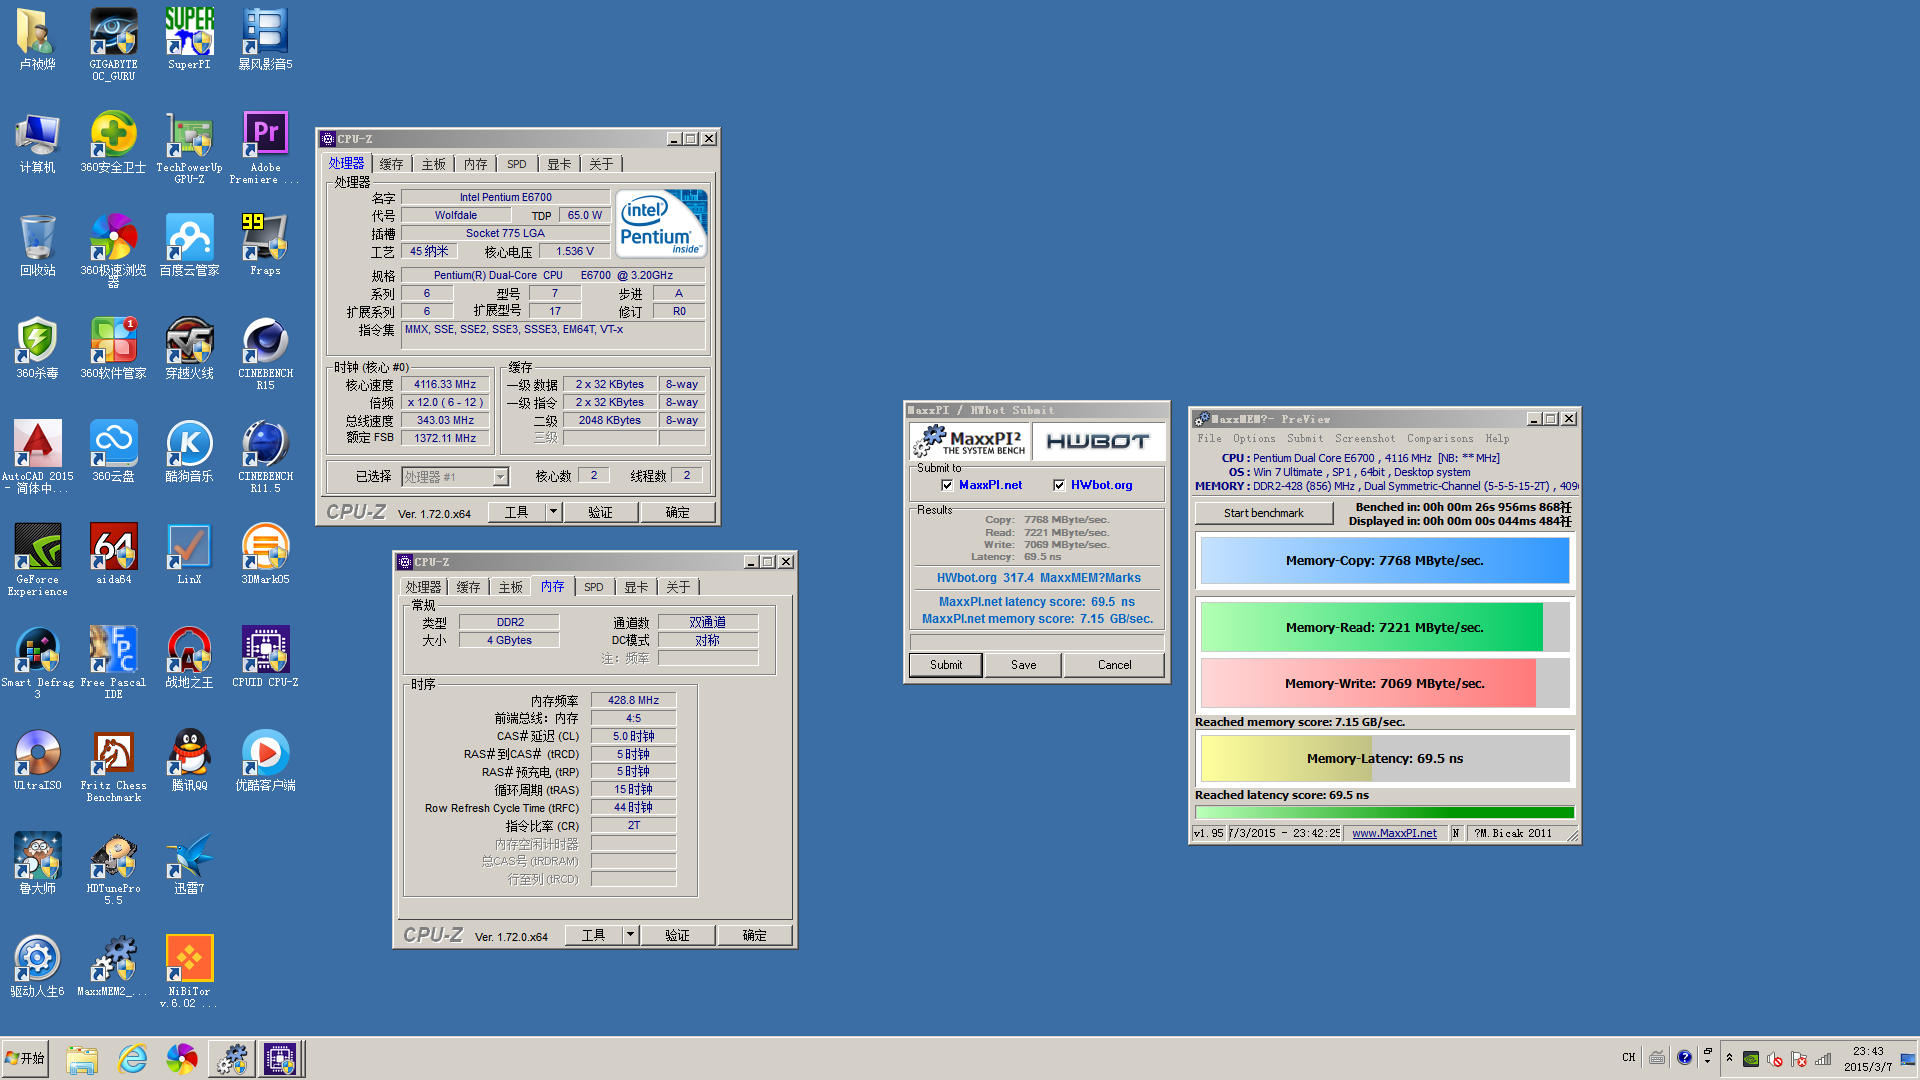Click Save in HWbot Submit dialog

1023,665
